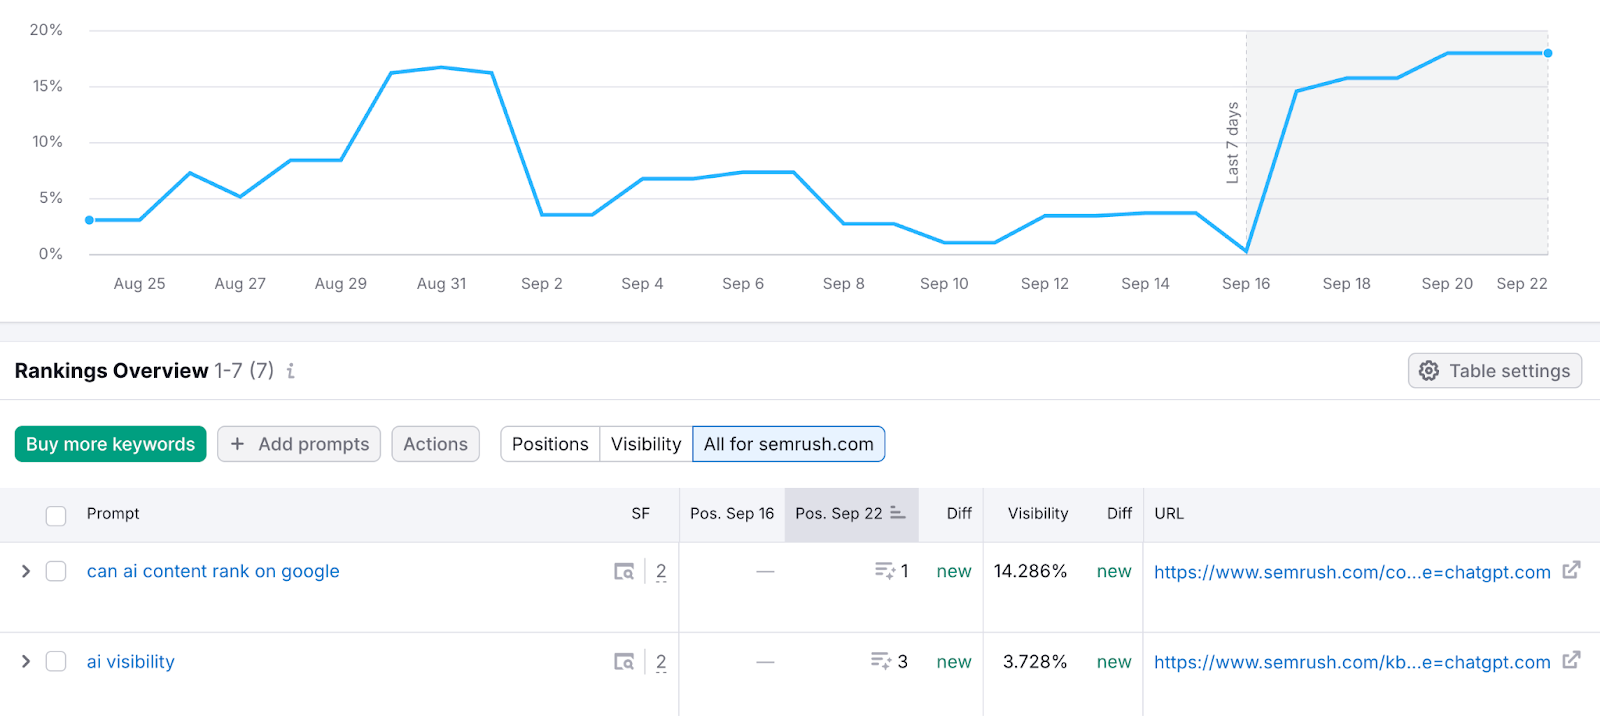Click the info icon beside Rankings Overview

click(x=291, y=371)
